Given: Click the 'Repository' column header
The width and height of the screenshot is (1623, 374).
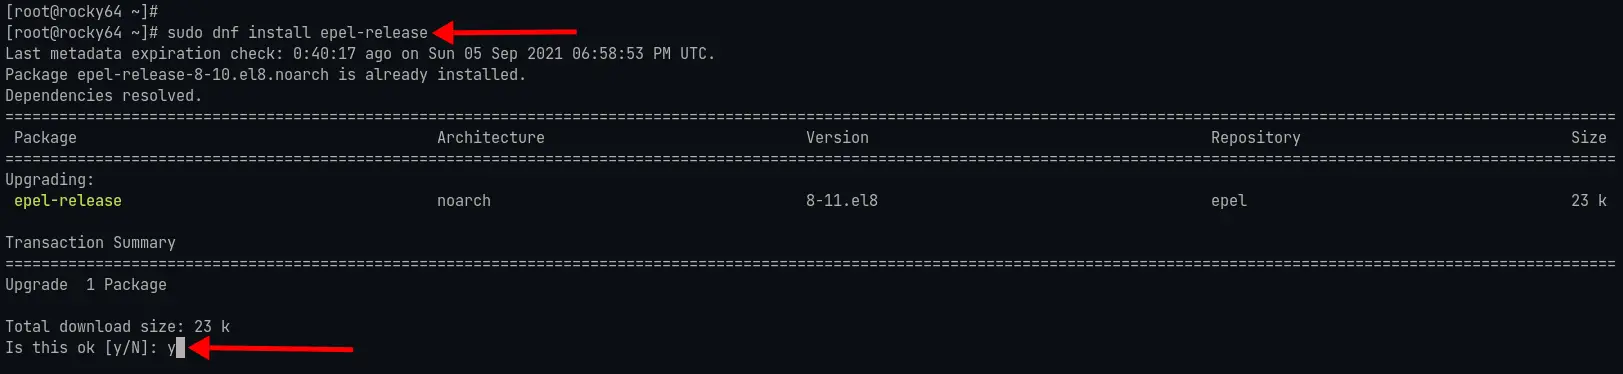Looking at the screenshot, I should (1256, 138).
